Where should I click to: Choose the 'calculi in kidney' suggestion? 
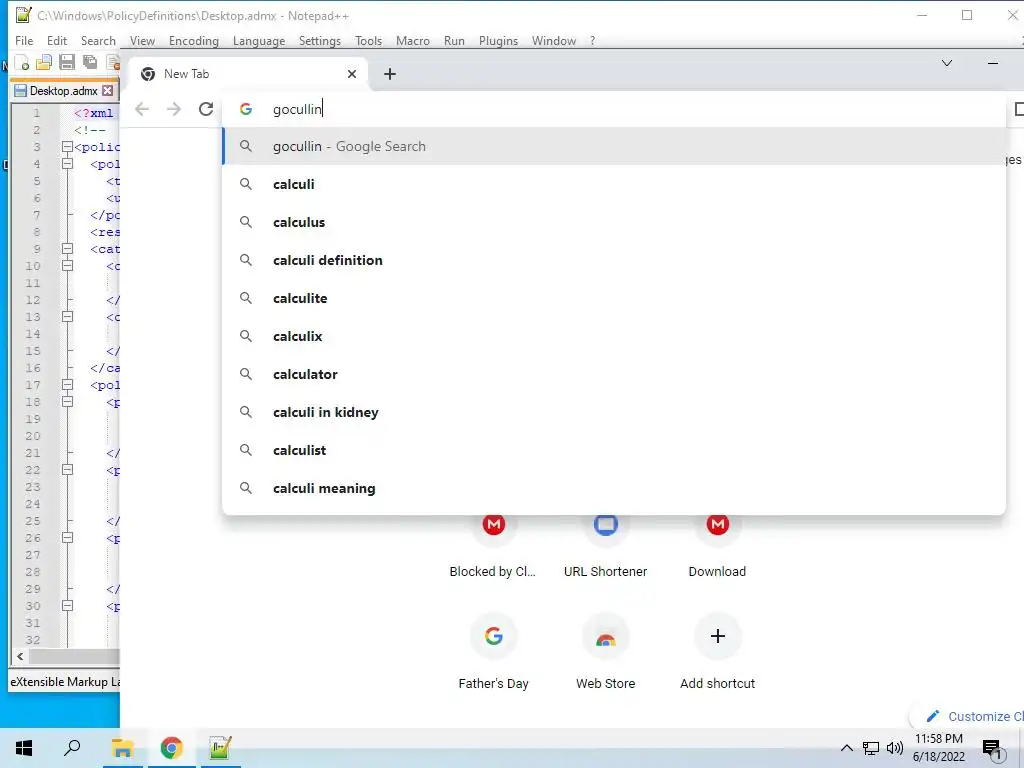tap(614, 412)
